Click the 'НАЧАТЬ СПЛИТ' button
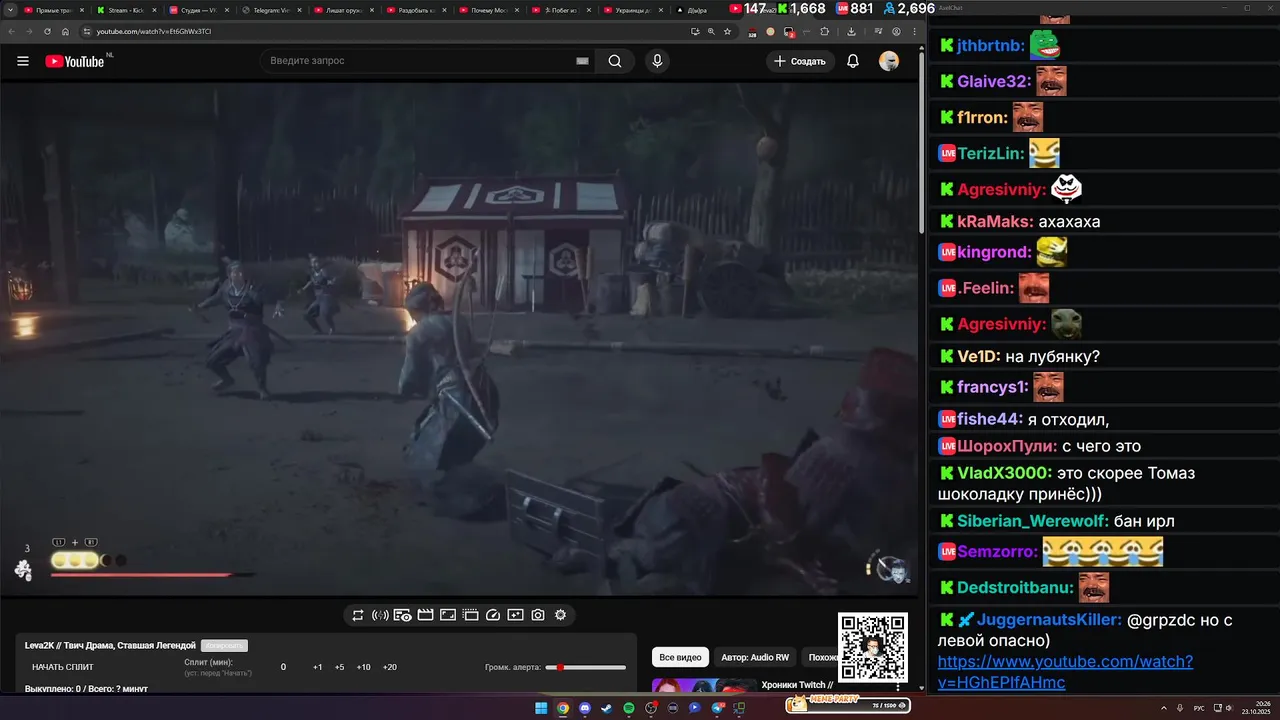Screen dimensions: 1280x720 click(x=63, y=667)
